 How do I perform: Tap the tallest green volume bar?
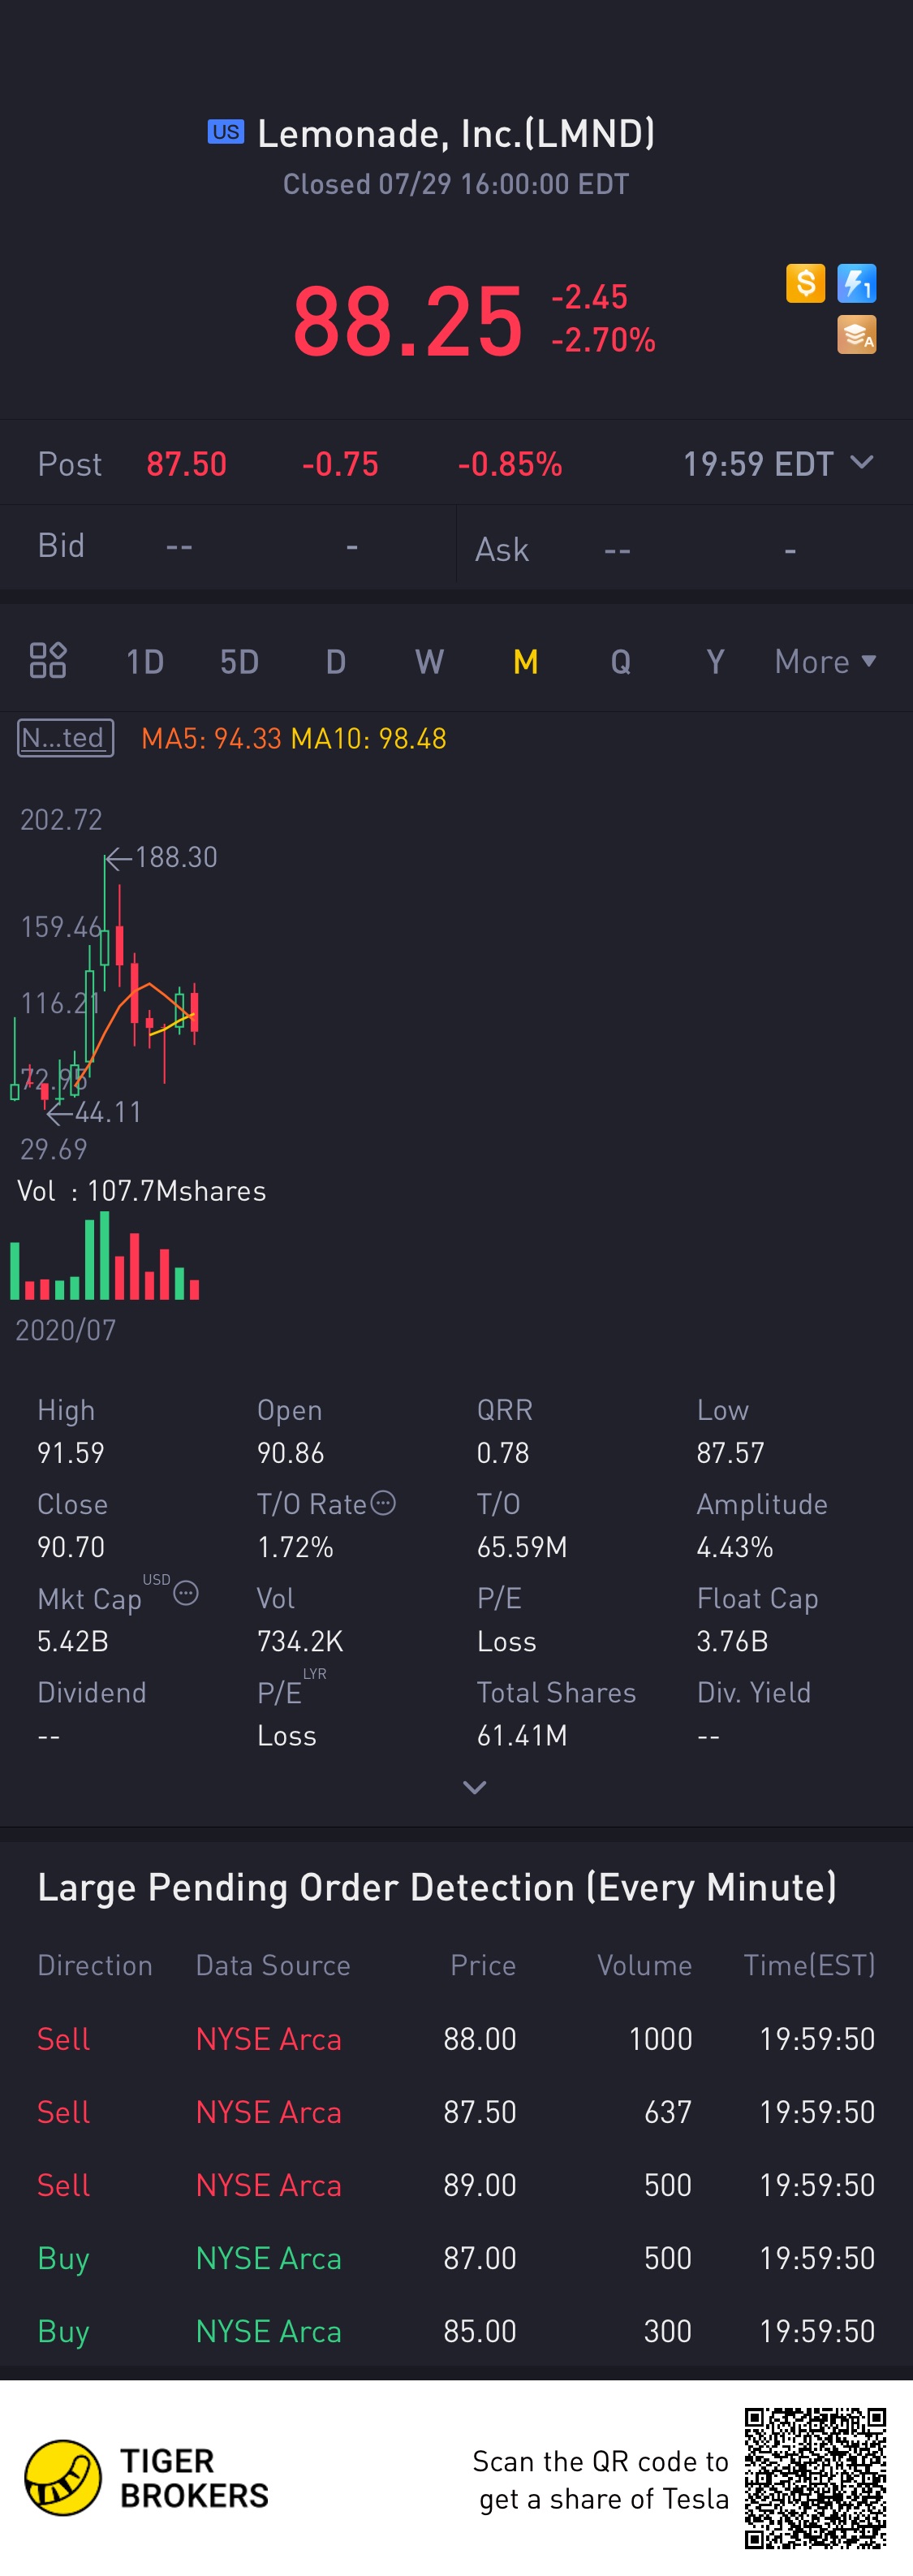[105, 1255]
